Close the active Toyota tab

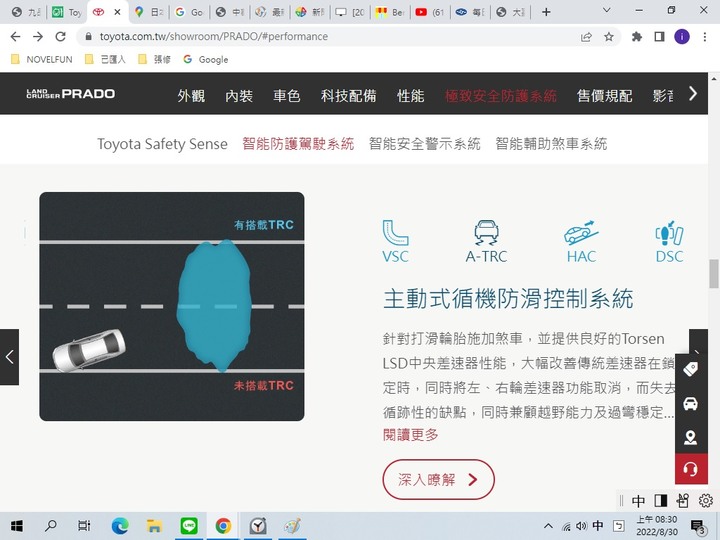[118, 12]
